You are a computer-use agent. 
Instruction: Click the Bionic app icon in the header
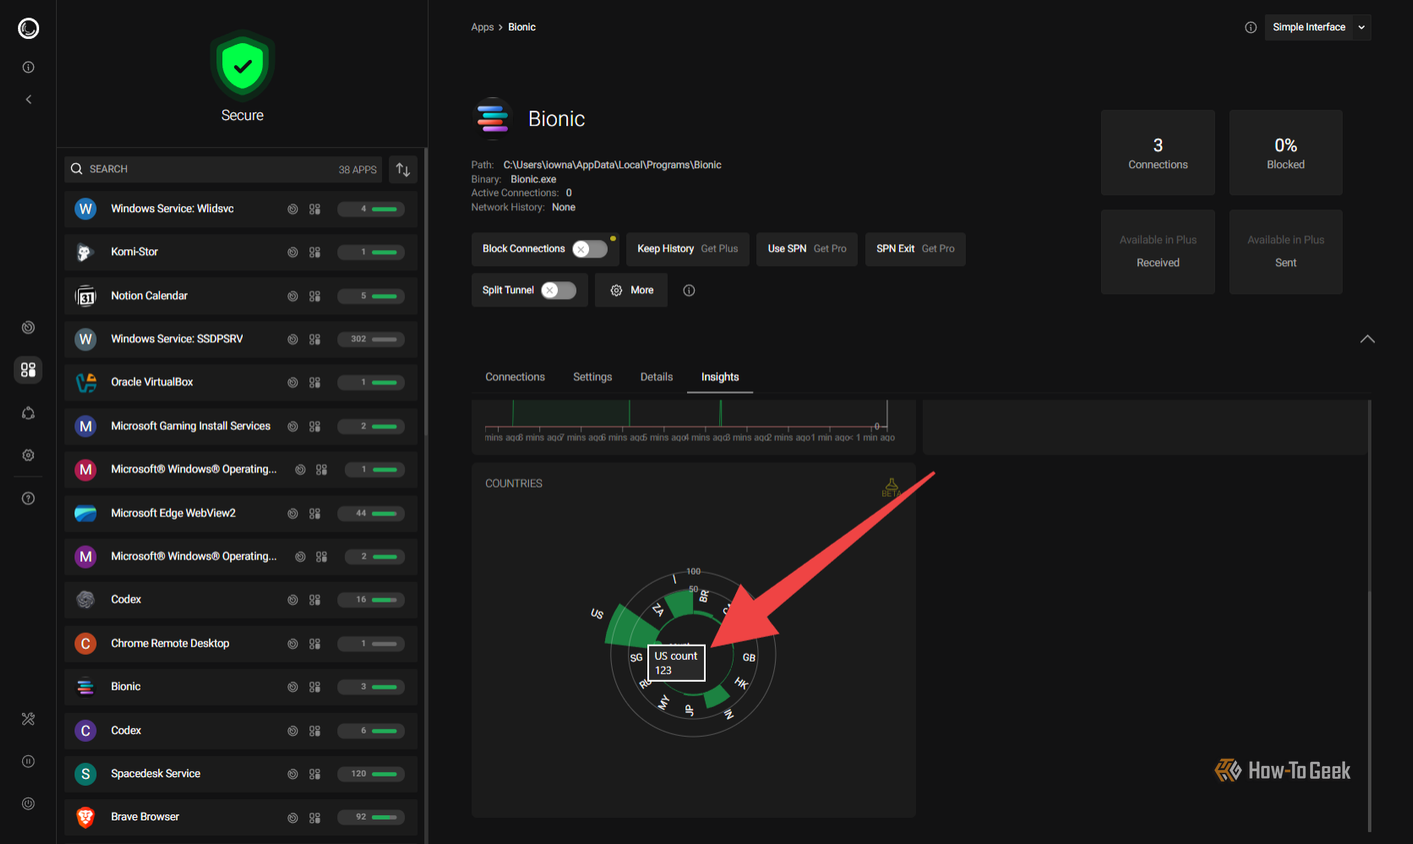coord(492,119)
